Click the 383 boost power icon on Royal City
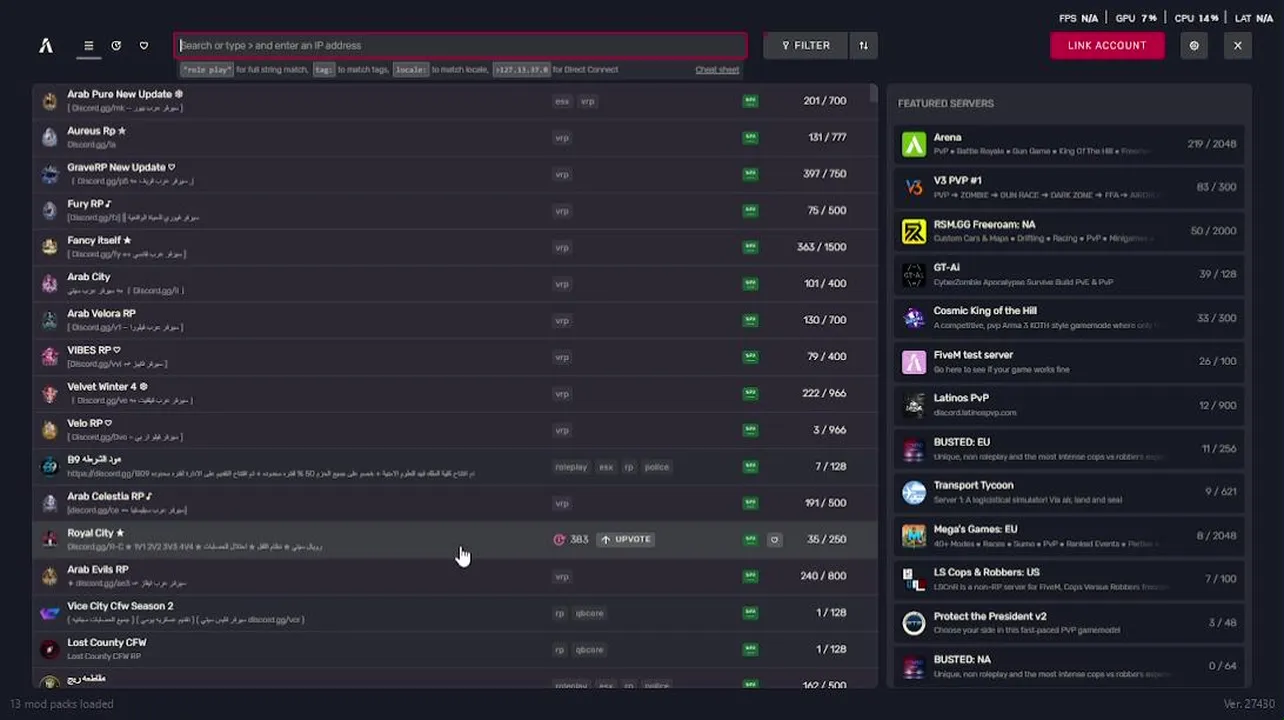 tap(559, 539)
